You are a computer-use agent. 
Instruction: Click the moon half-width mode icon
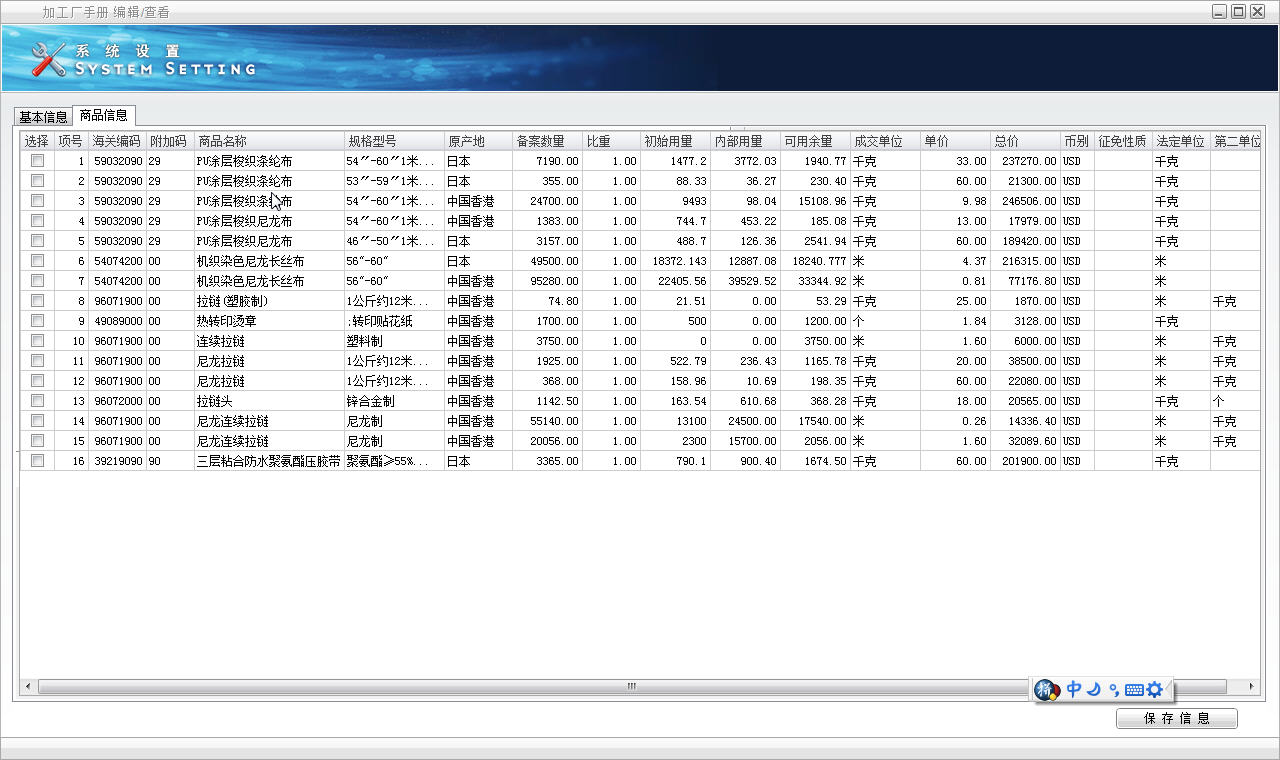tap(1094, 689)
